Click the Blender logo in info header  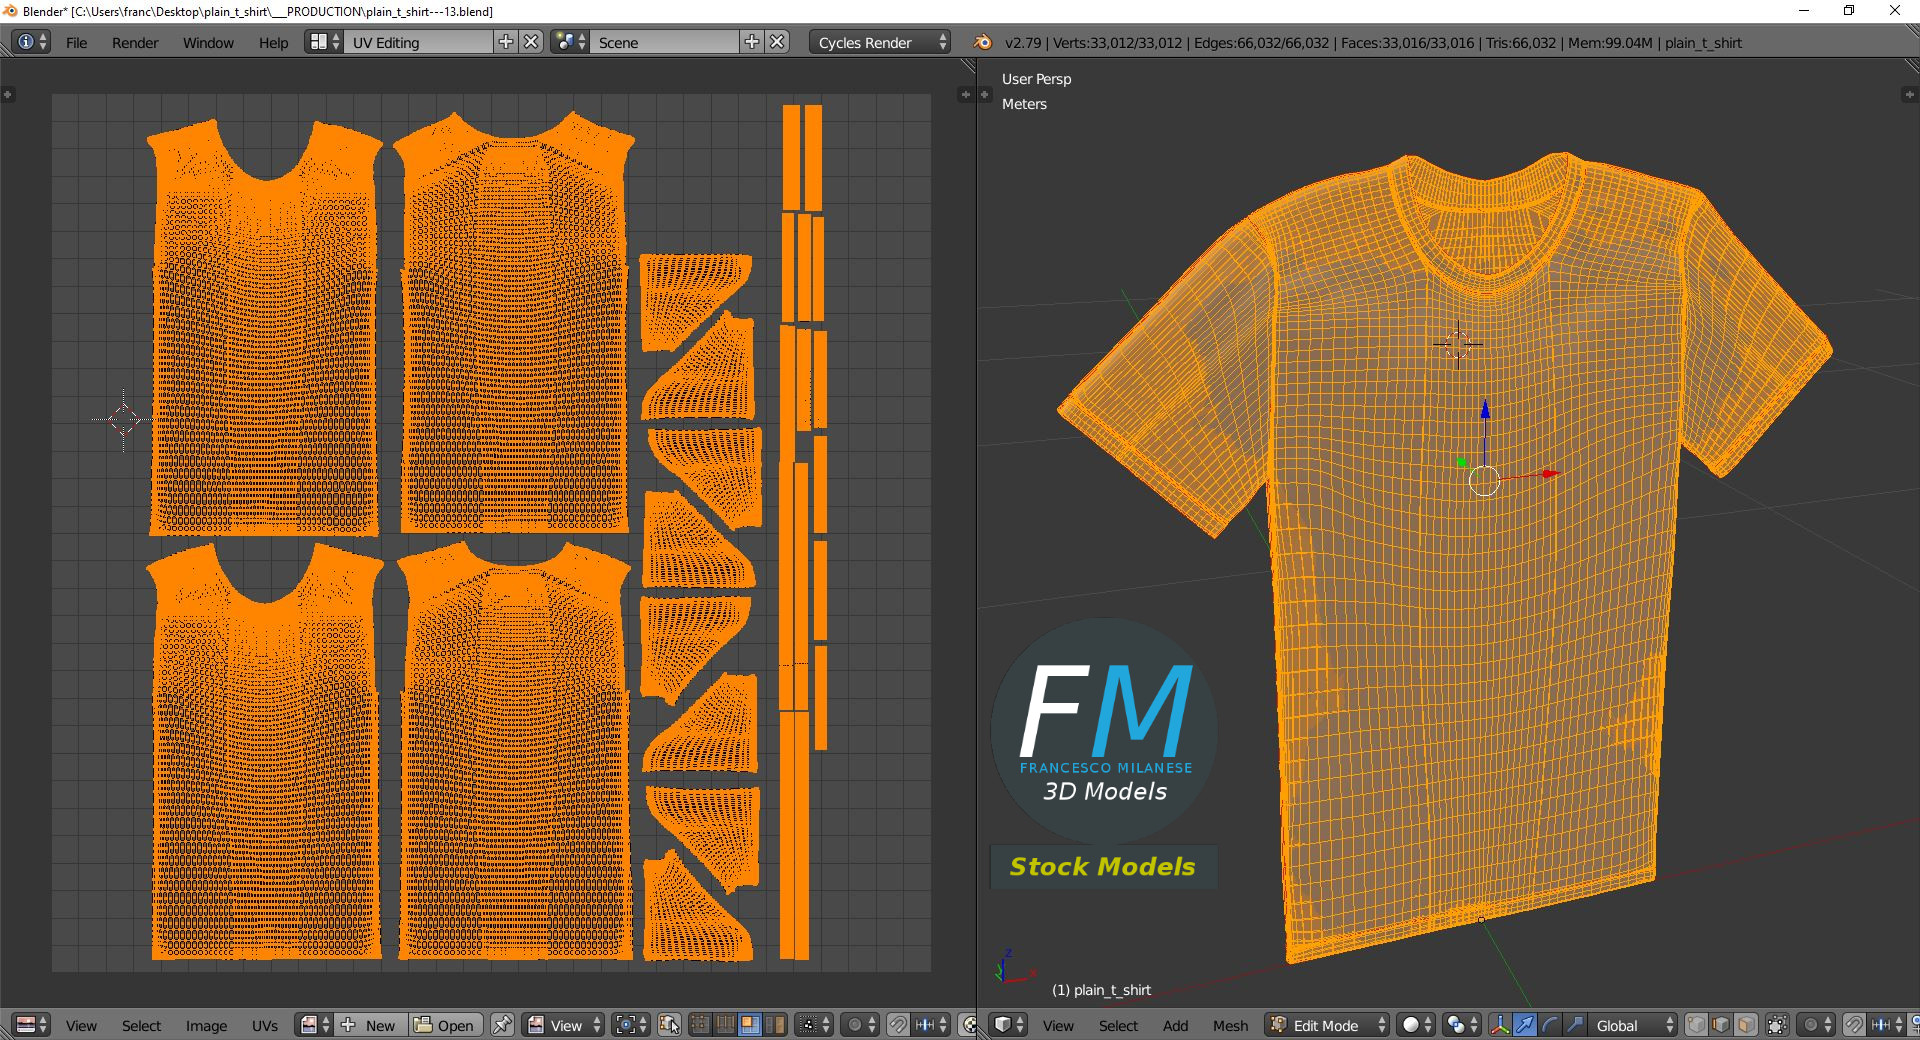pyautogui.click(x=982, y=42)
